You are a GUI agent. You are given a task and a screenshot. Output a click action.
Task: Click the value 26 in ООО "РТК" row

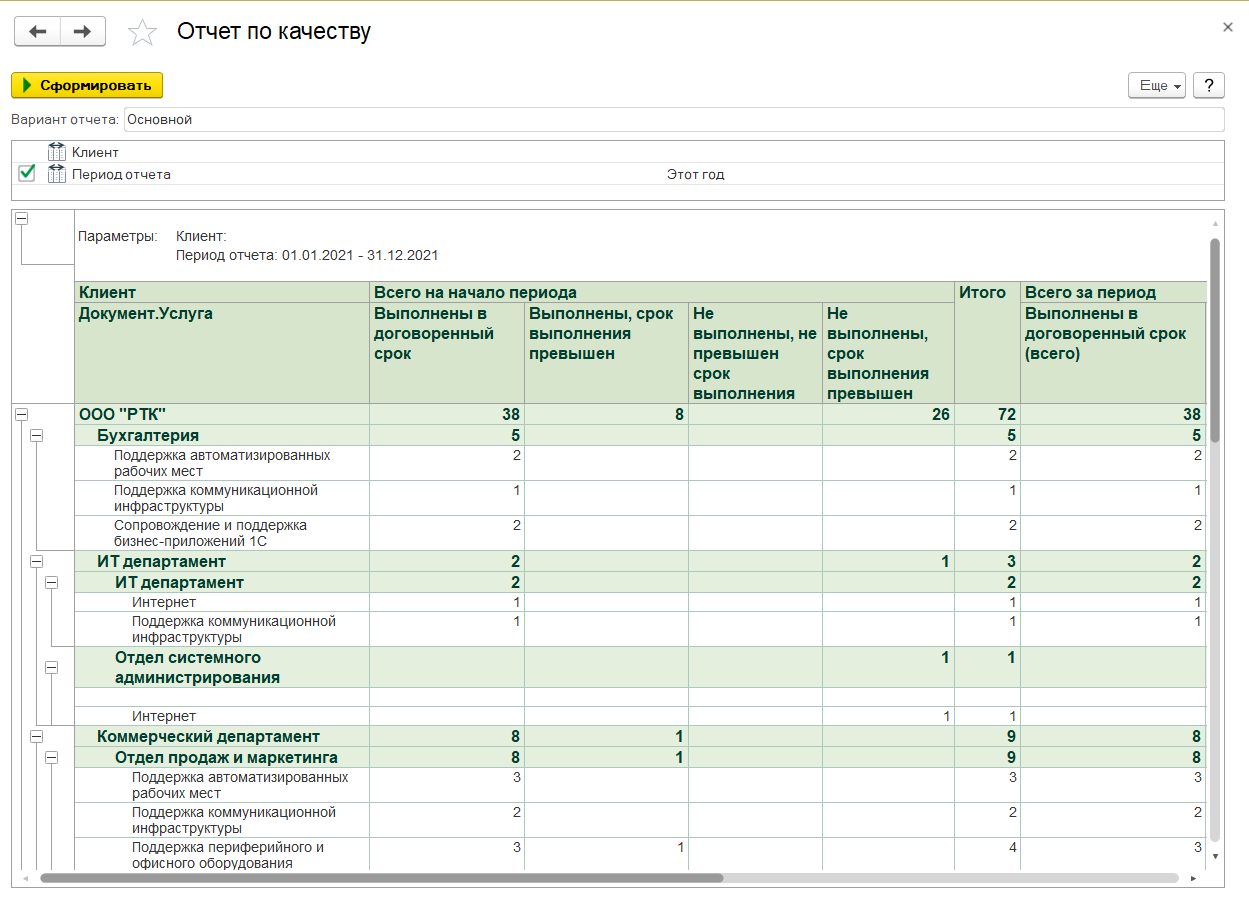coord(940,414)
